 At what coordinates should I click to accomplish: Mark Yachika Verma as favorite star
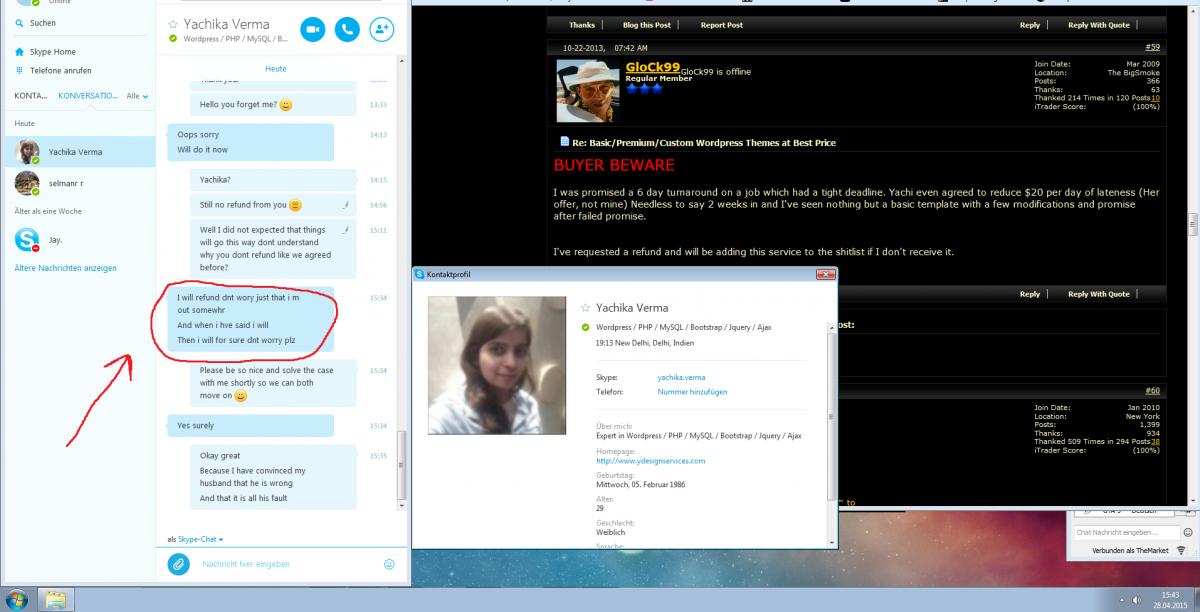tap(172, 23)
